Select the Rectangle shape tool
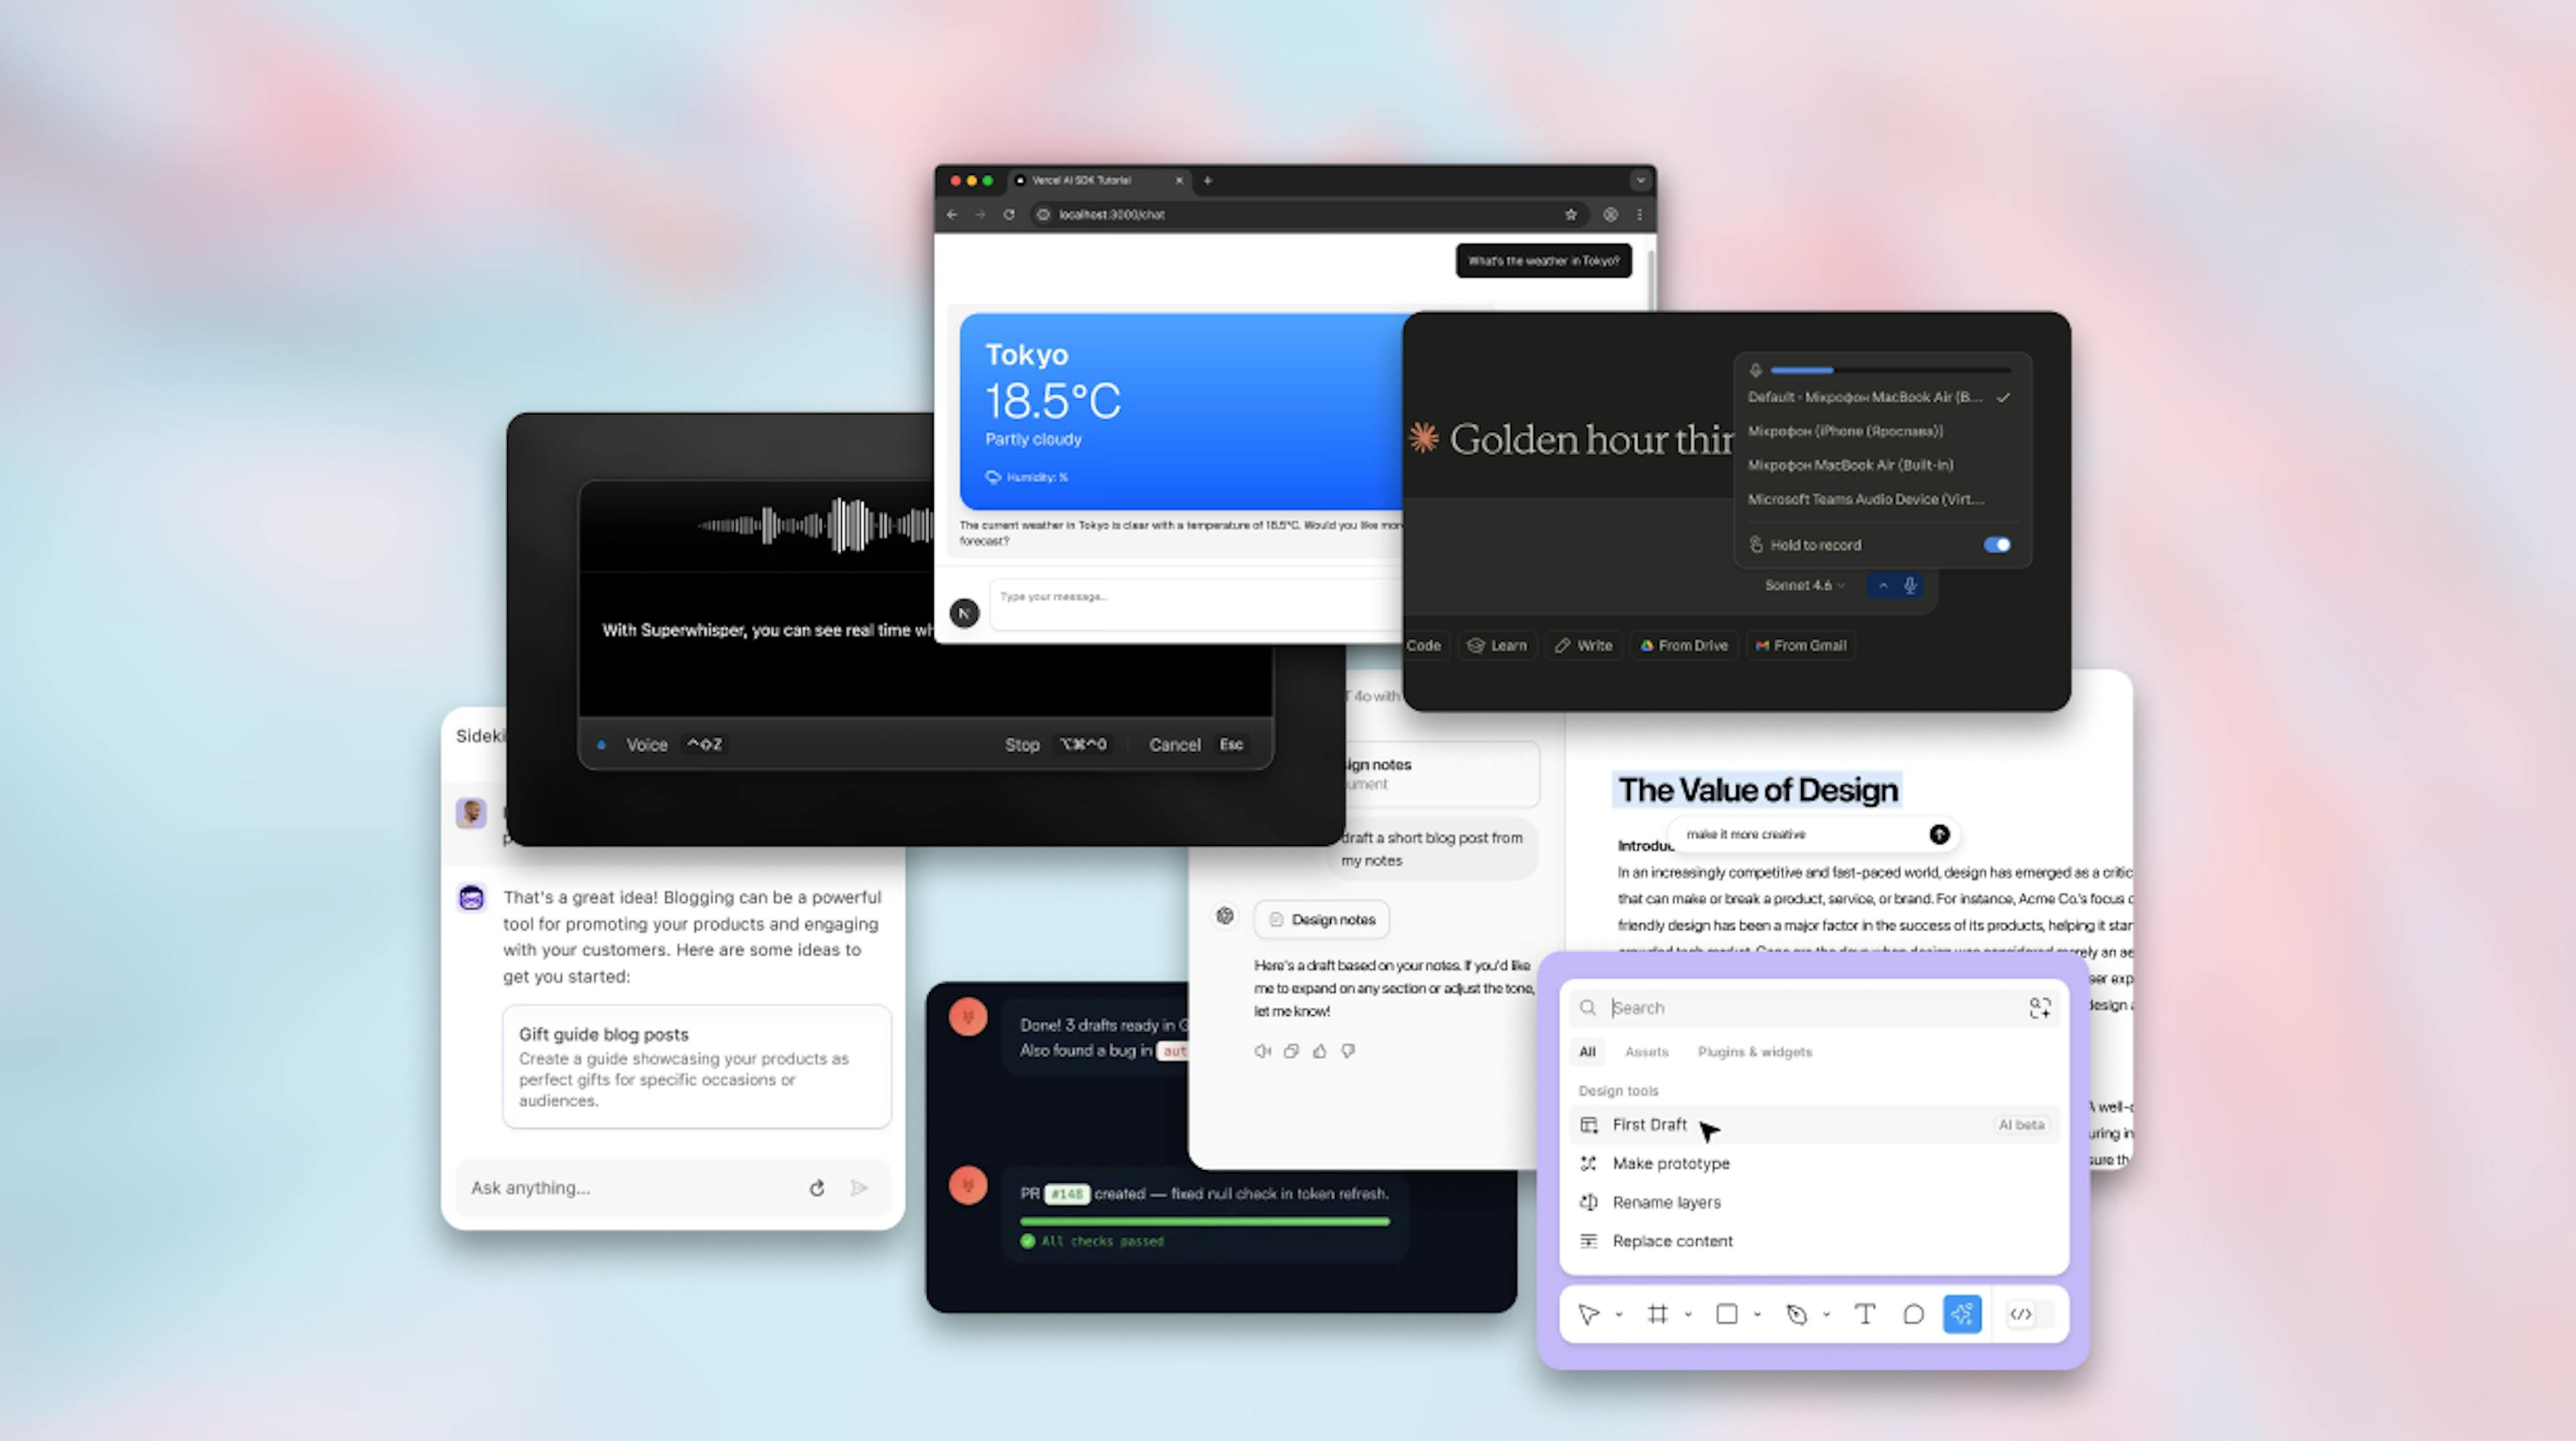The height and width of the screenshot is (1441, 2576). (1726, 1314)
